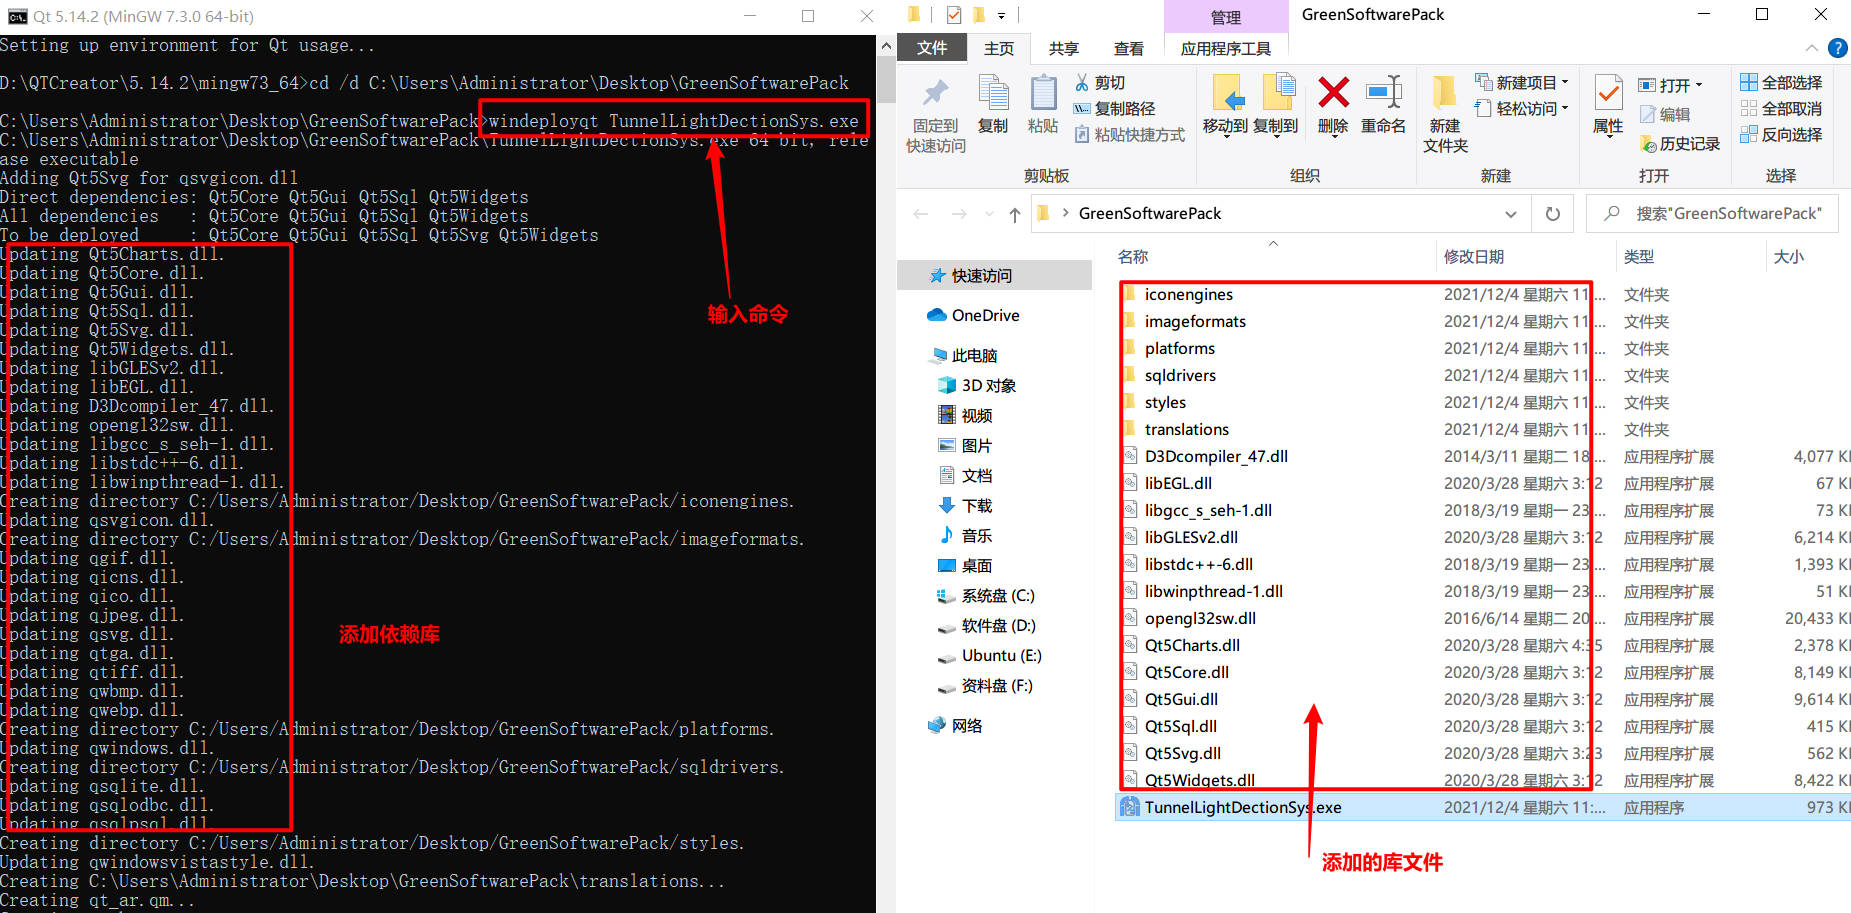Switch to the Share (共享) tab

(x=1063, y=48)
